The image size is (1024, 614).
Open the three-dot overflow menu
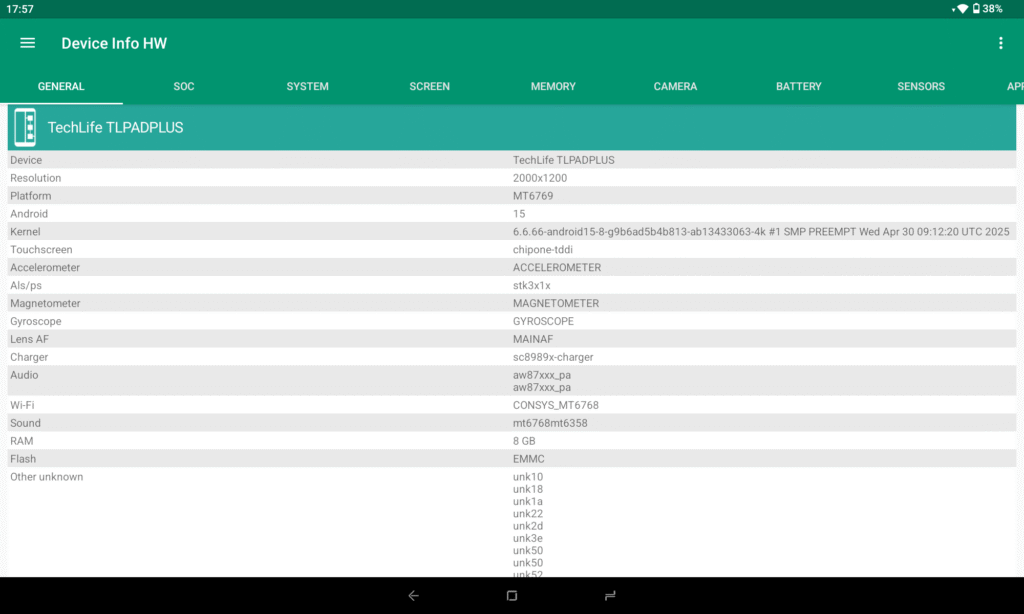[1000, 43]
